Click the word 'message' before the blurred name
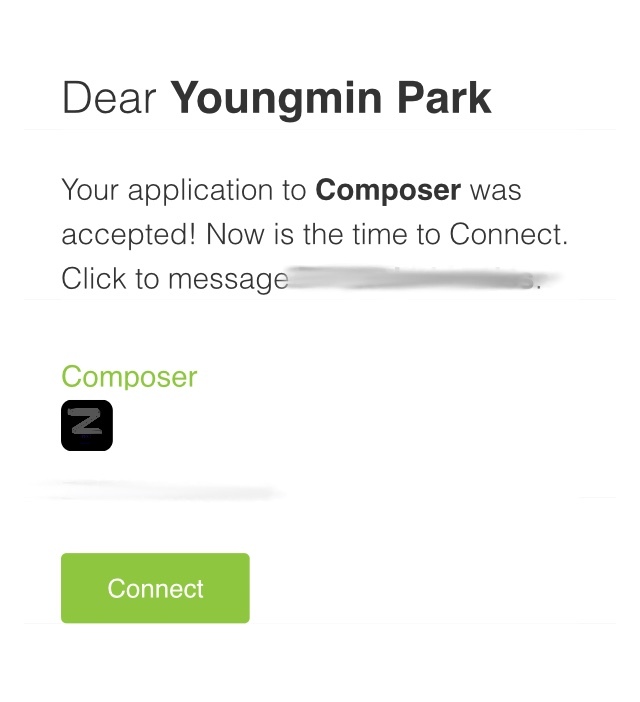 click(228, 281)
